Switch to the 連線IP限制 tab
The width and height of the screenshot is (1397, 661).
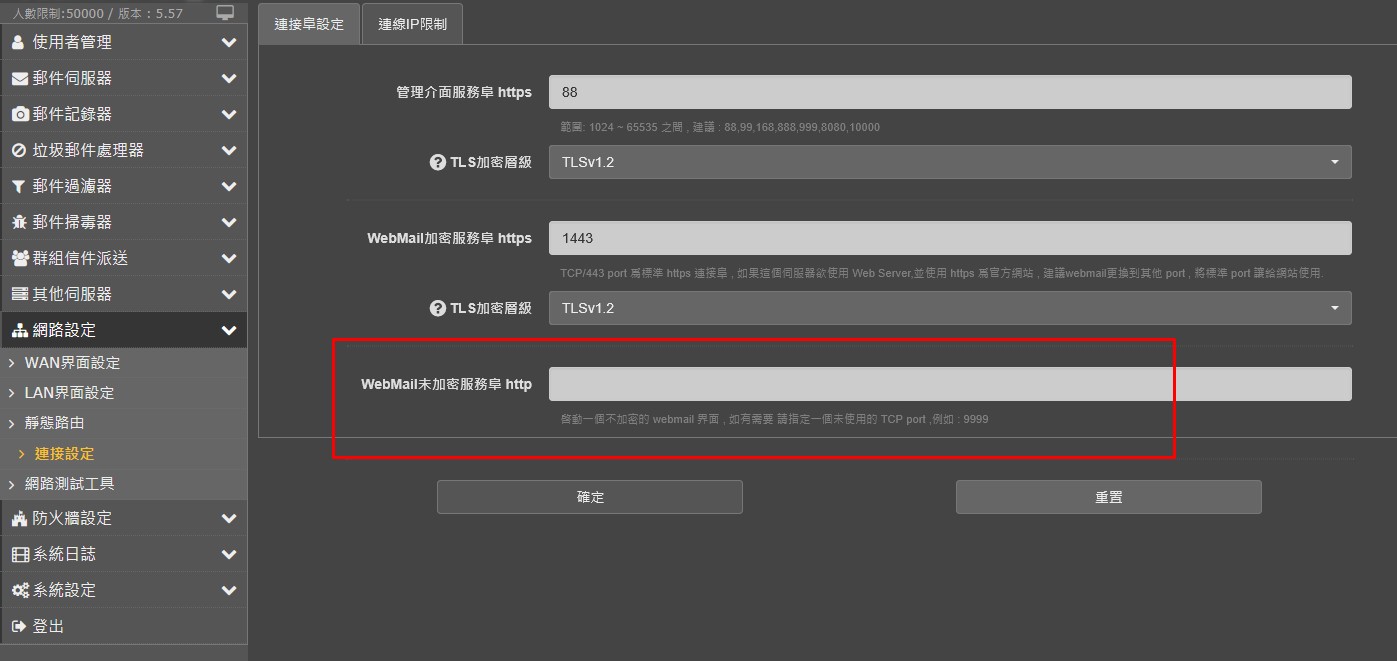click(x=412, y=24)
